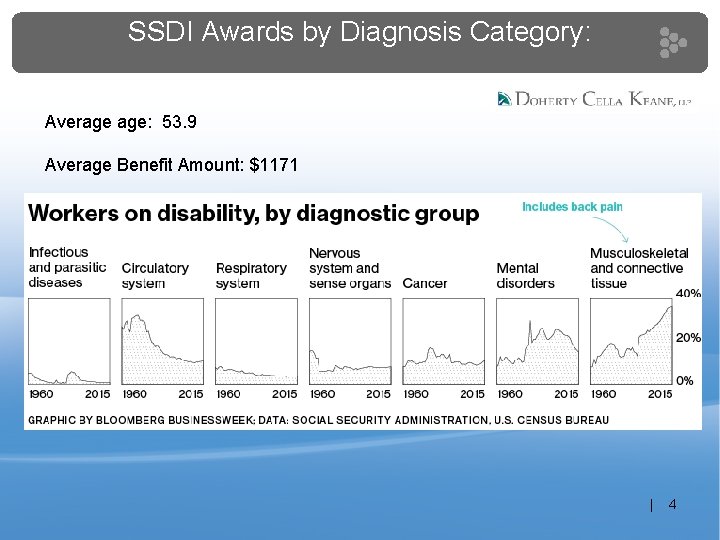Click 1960 under the Cancer chart

[x=416, y=394]
